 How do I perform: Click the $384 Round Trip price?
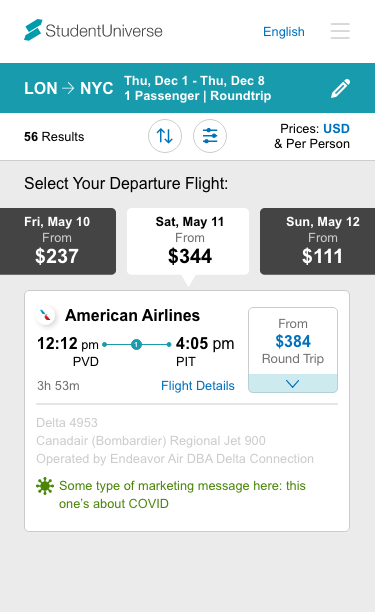tap(293, 341)
